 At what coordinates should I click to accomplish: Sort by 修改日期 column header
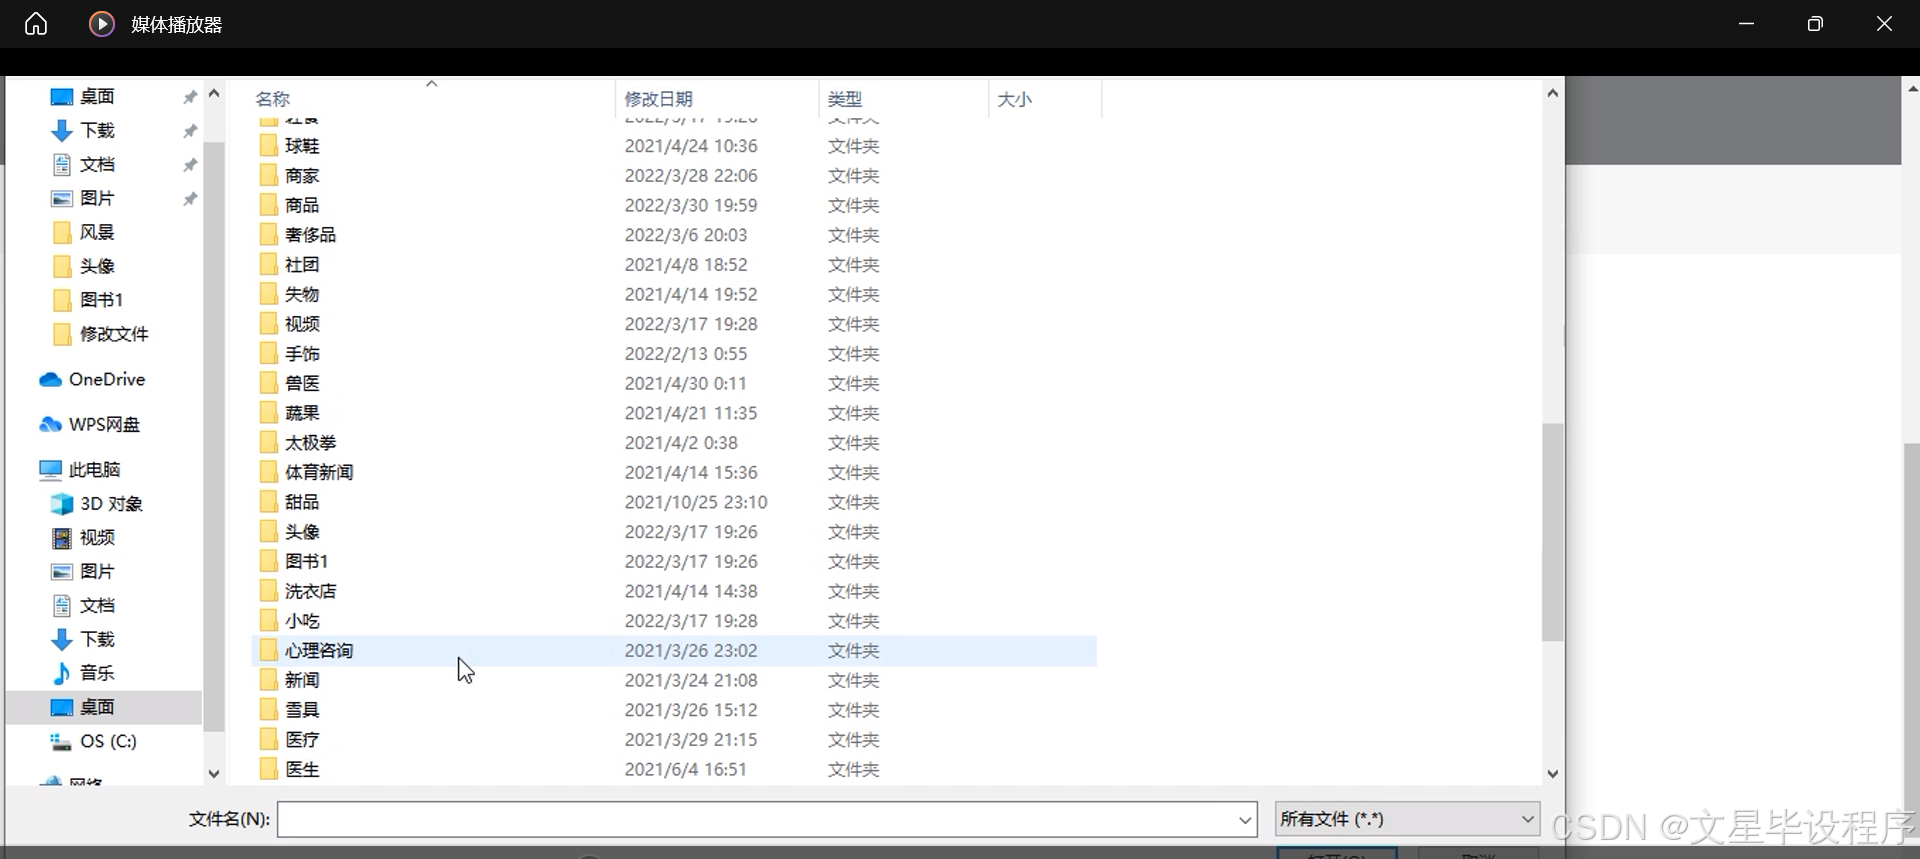pos(658,99)
